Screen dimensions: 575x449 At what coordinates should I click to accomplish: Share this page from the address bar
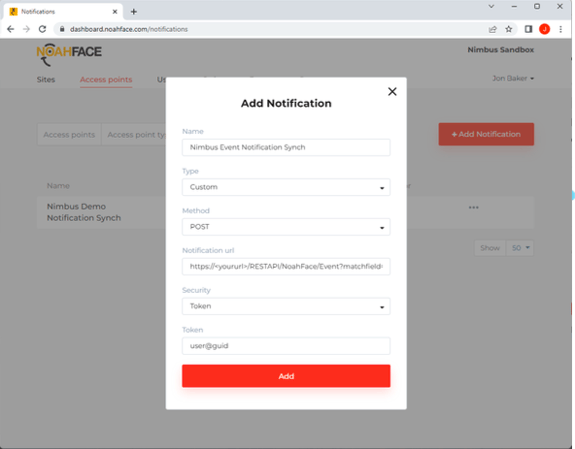tap(492, 29)
